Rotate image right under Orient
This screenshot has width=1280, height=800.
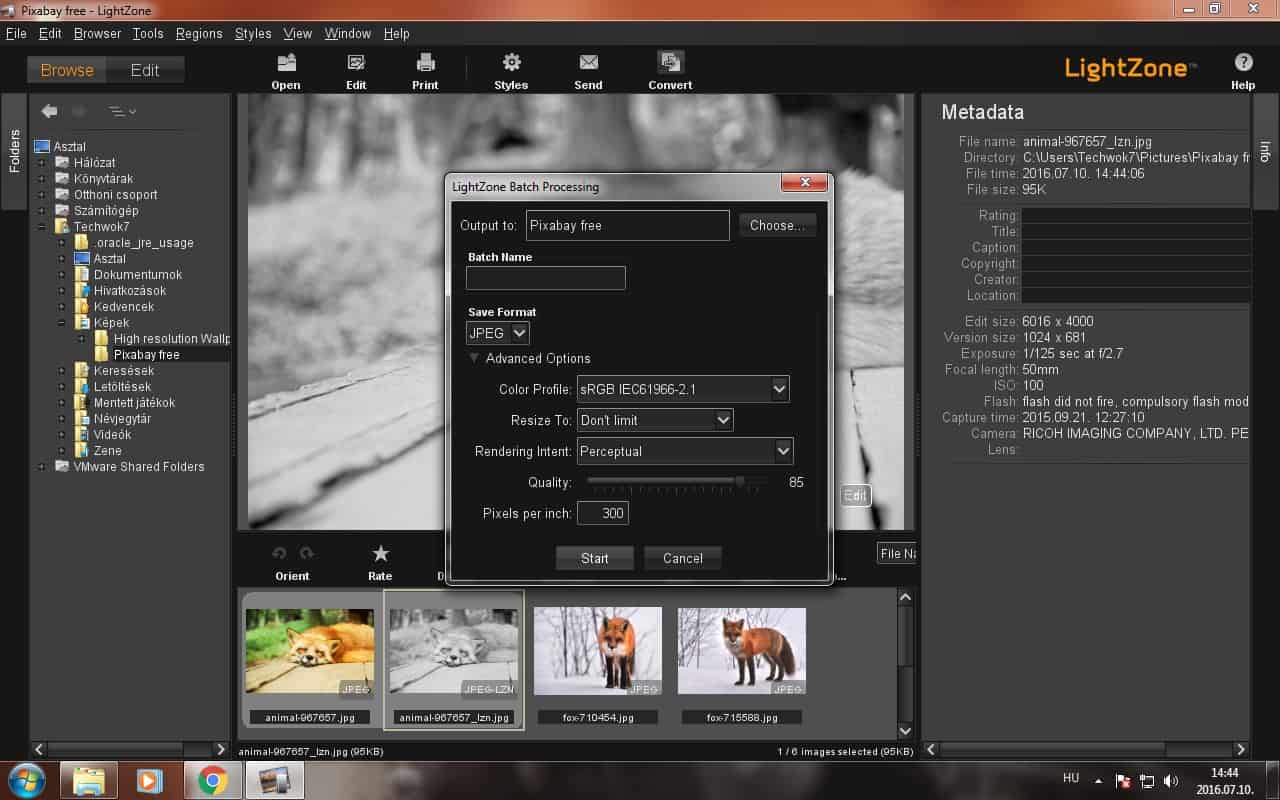[x=306, y=553]
